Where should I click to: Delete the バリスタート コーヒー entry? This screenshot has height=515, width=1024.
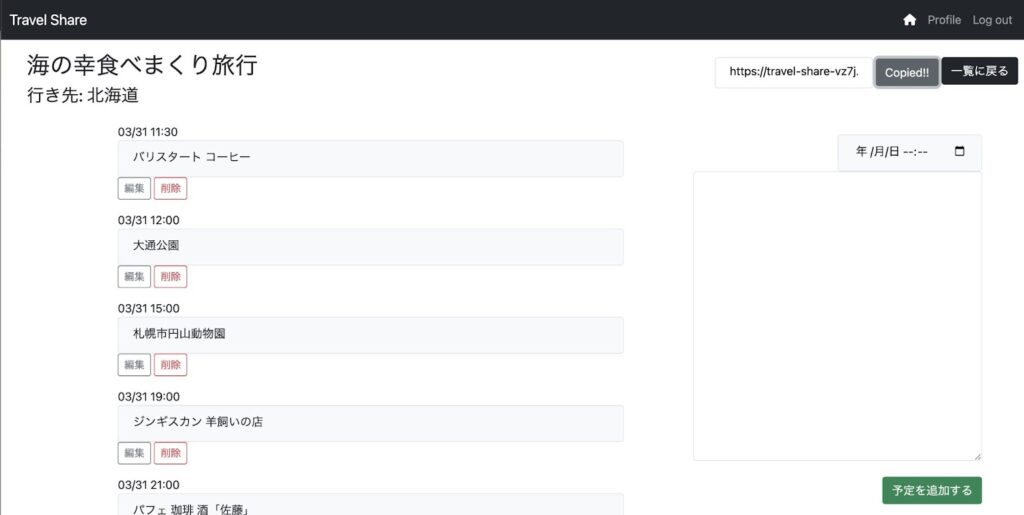click(170, 188)
